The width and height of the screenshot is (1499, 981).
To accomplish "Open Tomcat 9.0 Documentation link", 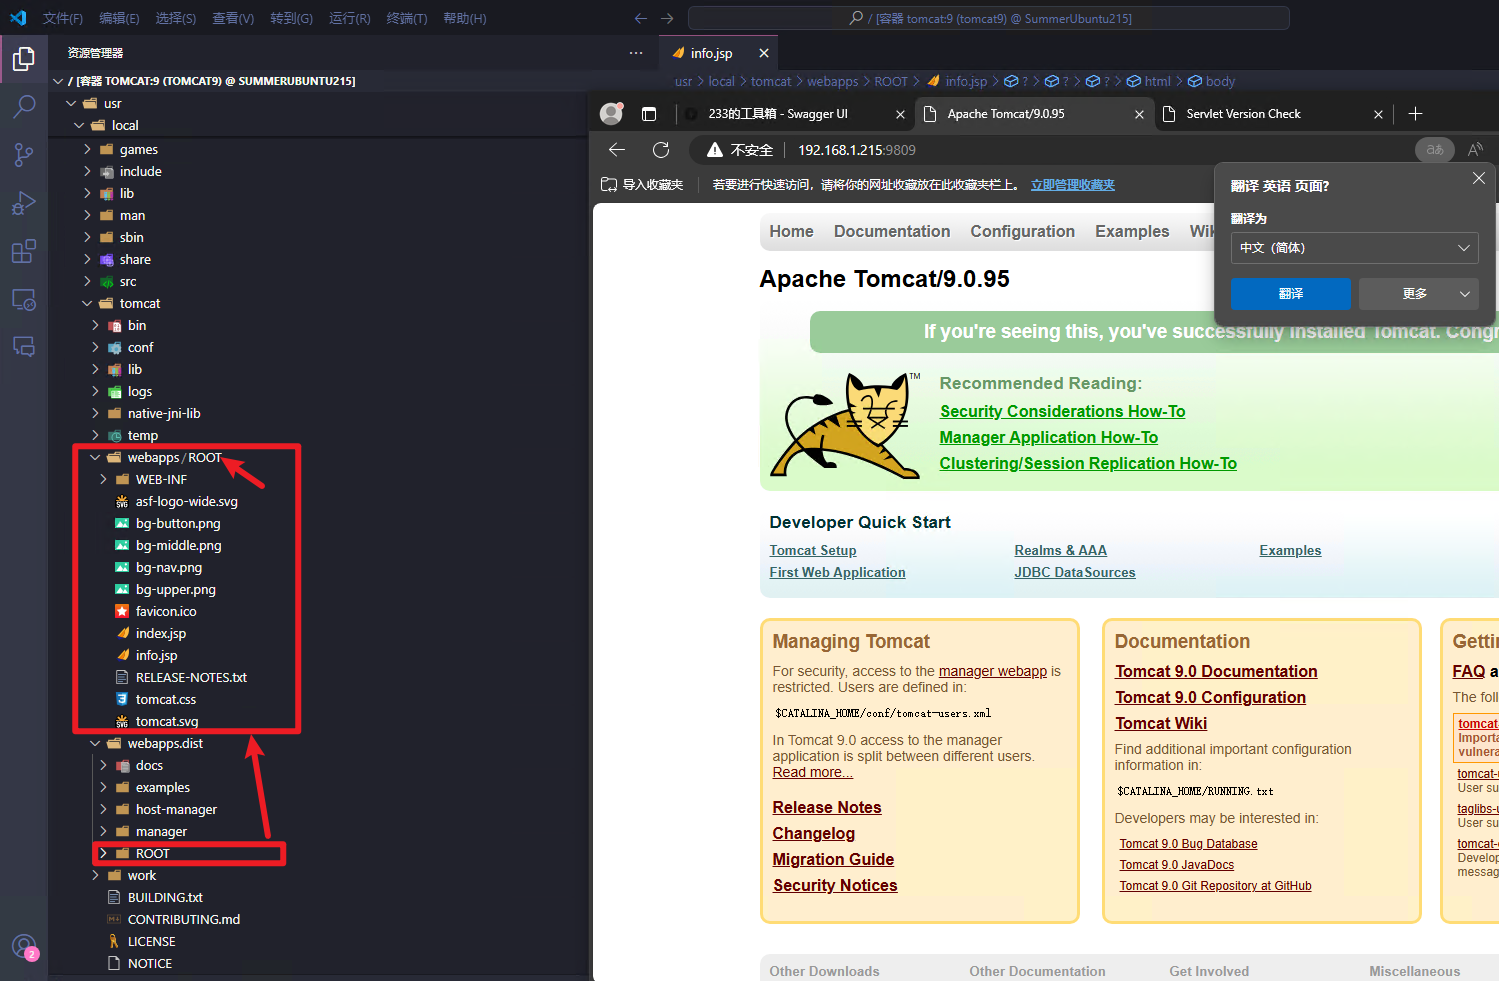I will click(1216, 671).
